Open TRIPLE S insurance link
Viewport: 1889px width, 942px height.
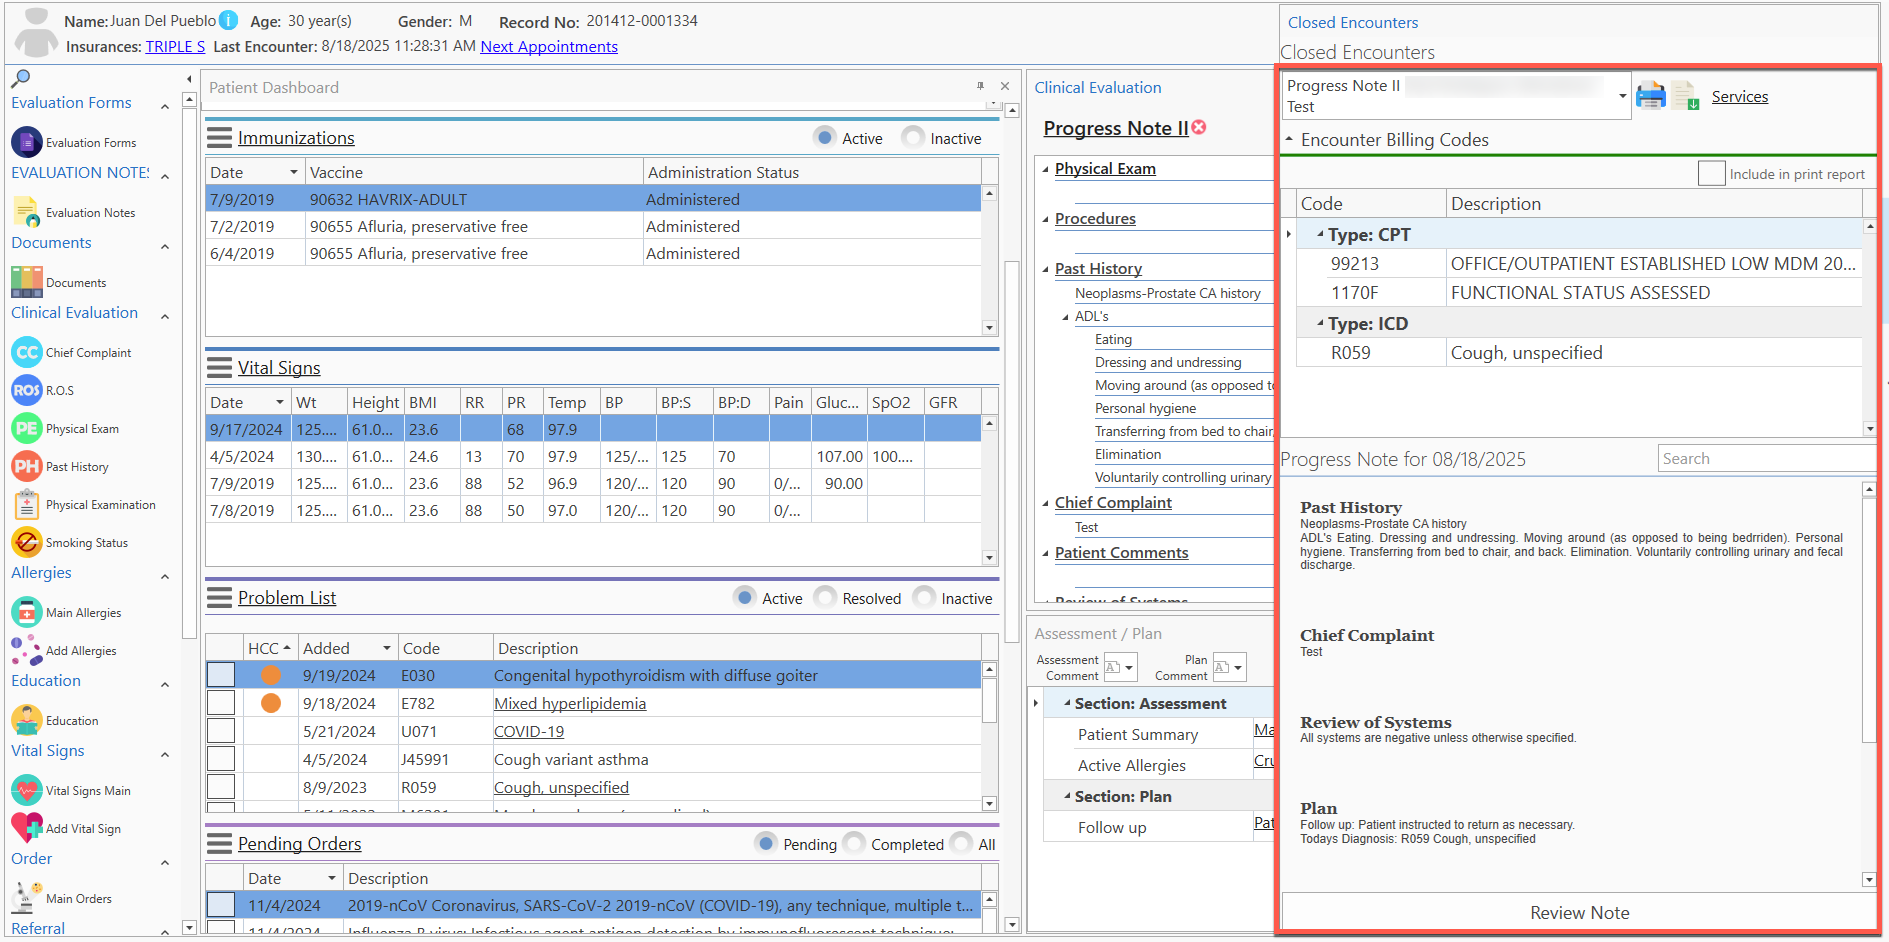tap(175, 46)
